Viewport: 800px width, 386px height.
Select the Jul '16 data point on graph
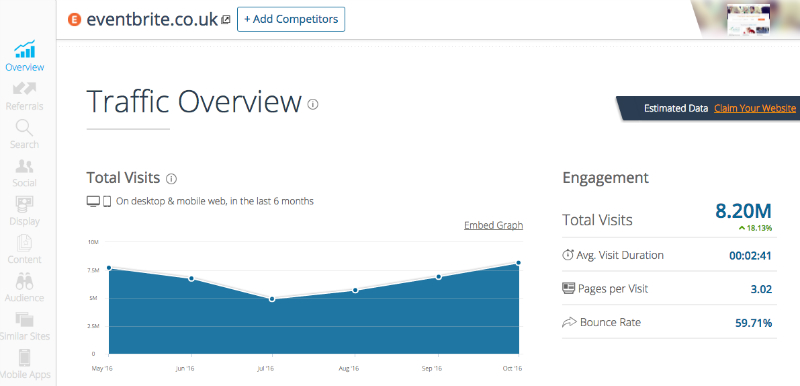point(272,299)
